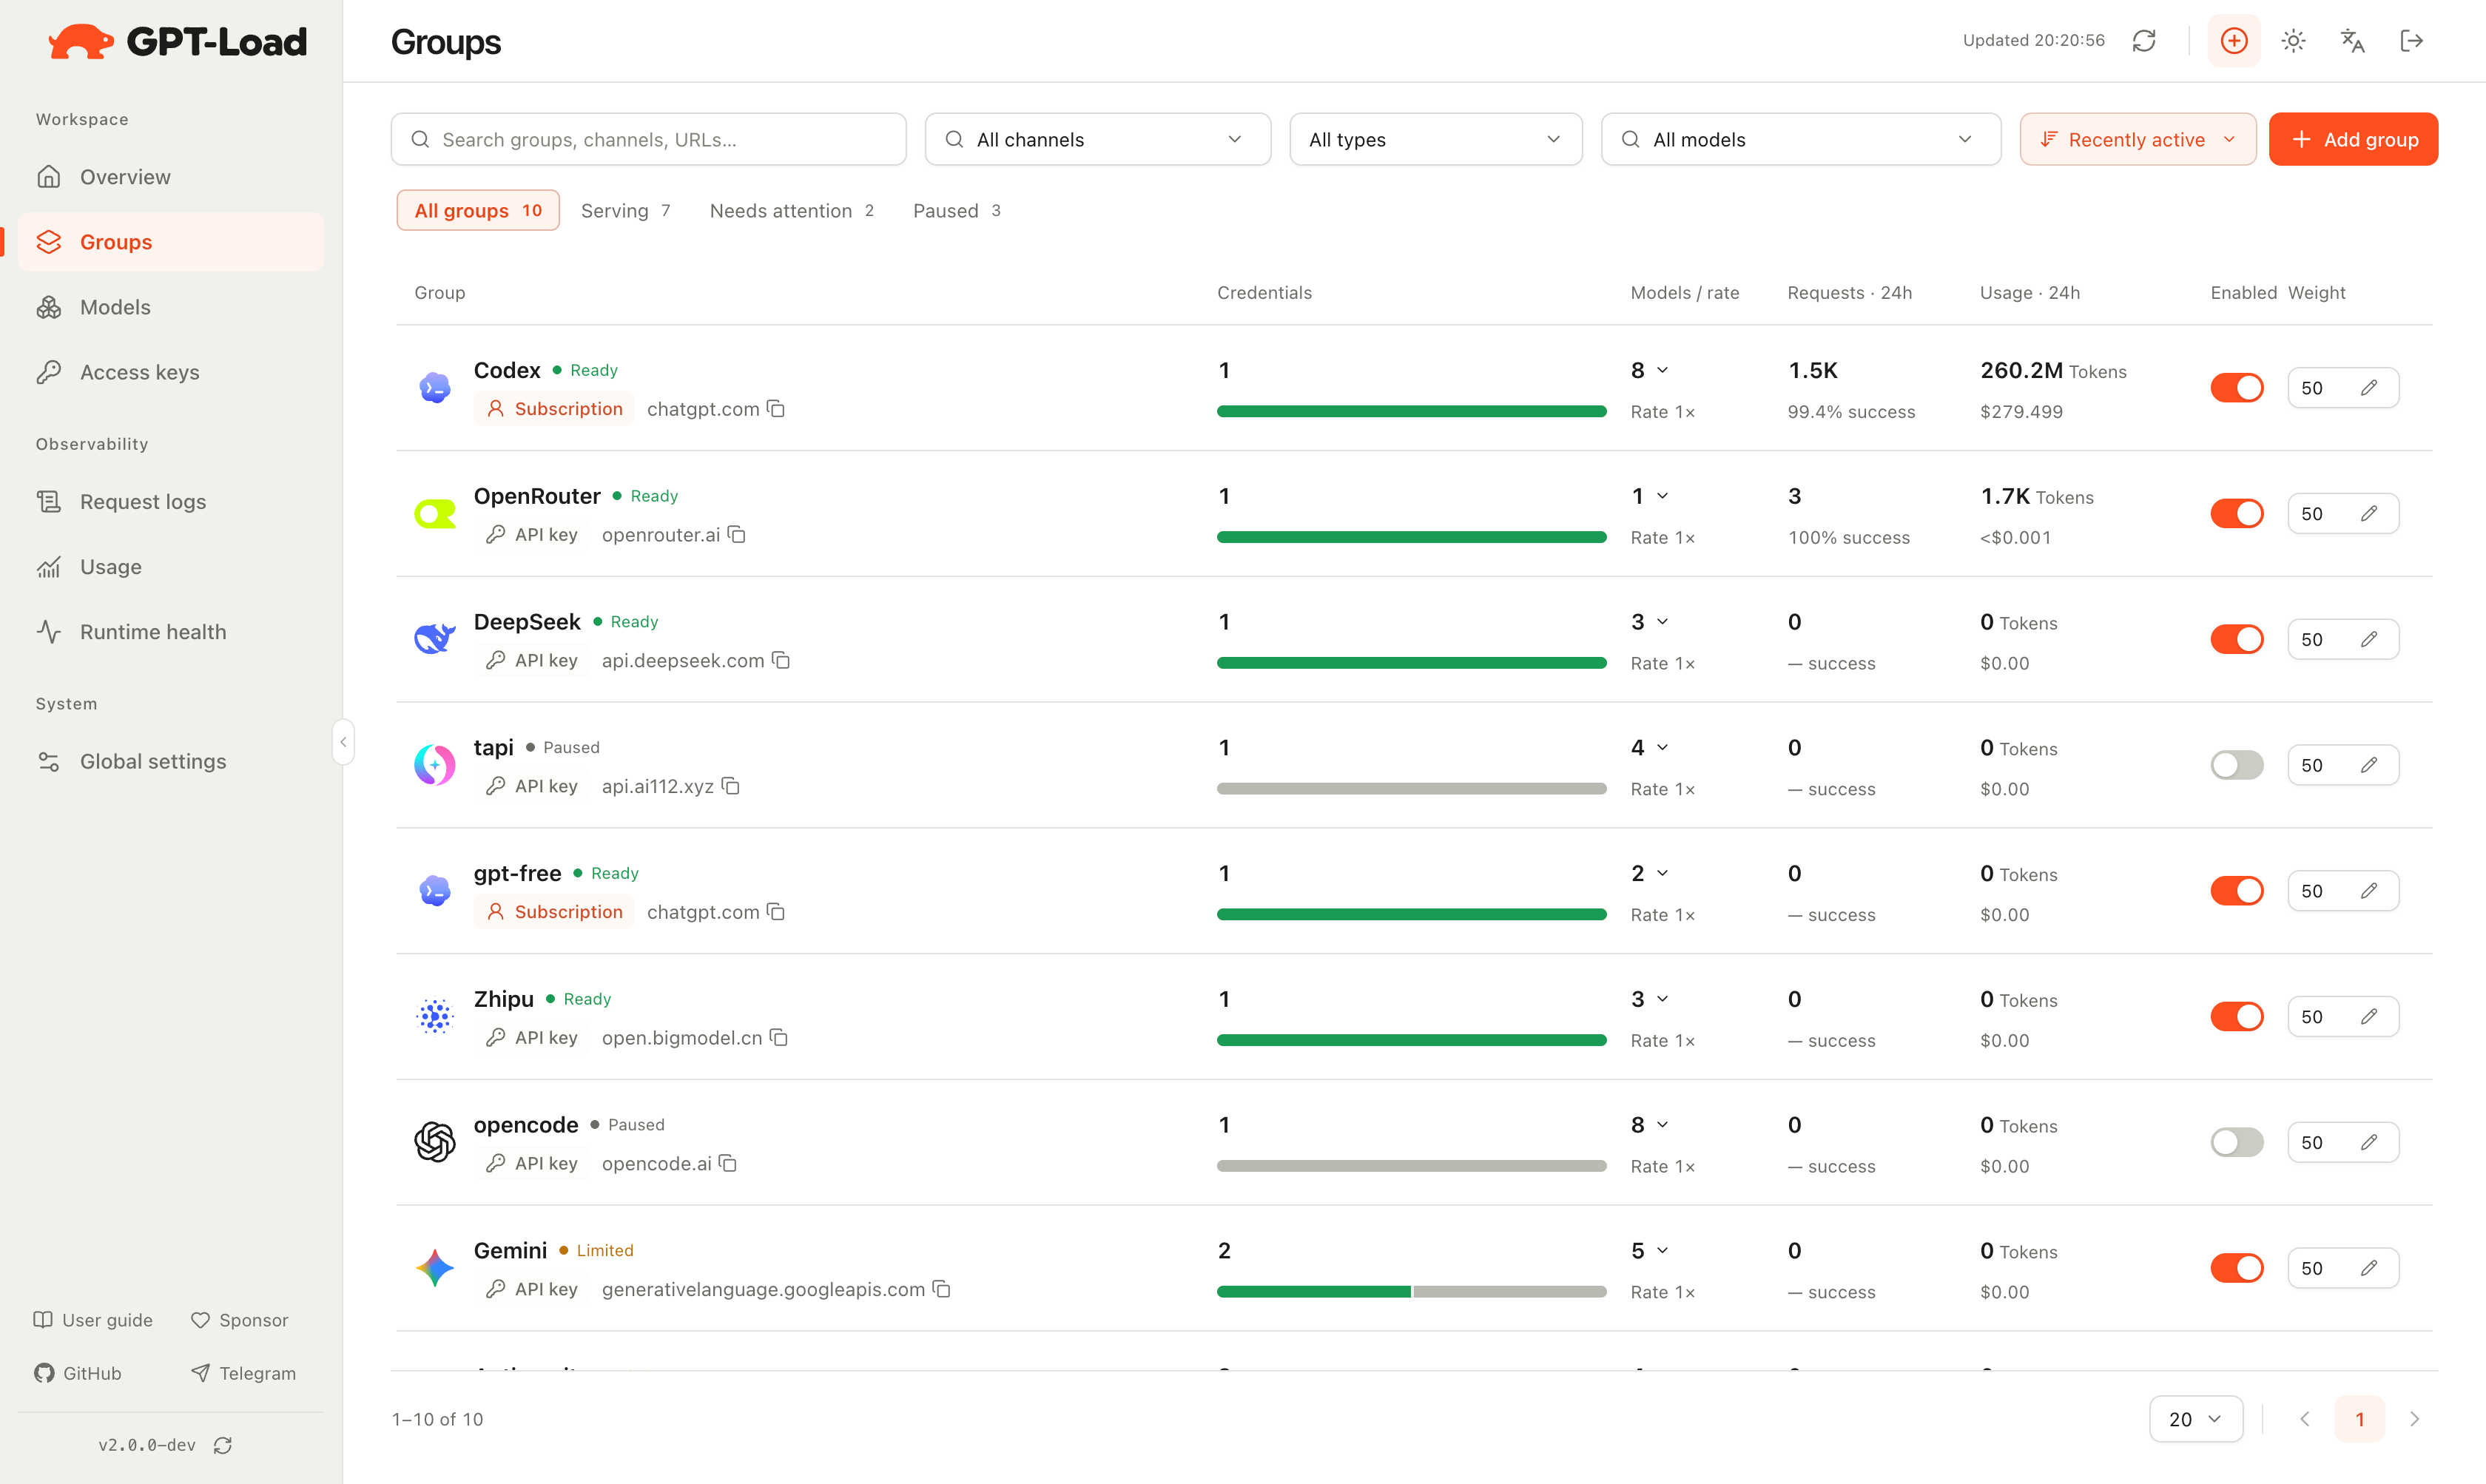Copy the generativelanguage.googleapis.com URL
Screen dimensions: 2486x1484
tap(941, 1290)
